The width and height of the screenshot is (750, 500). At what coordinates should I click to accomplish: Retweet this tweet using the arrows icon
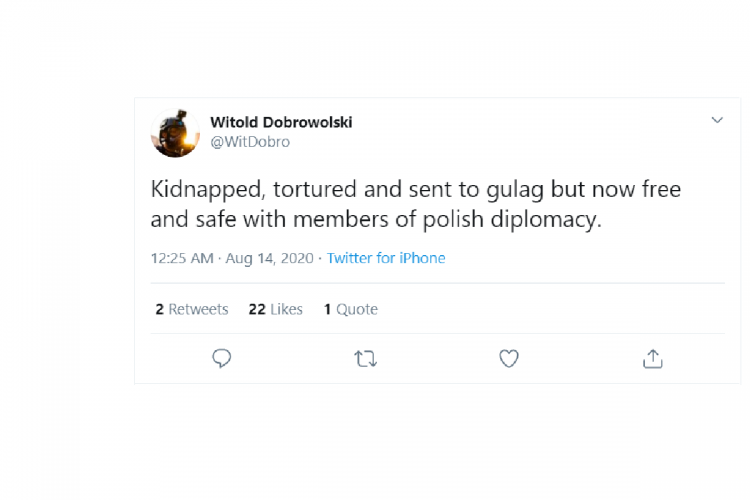tap(365, 358)
